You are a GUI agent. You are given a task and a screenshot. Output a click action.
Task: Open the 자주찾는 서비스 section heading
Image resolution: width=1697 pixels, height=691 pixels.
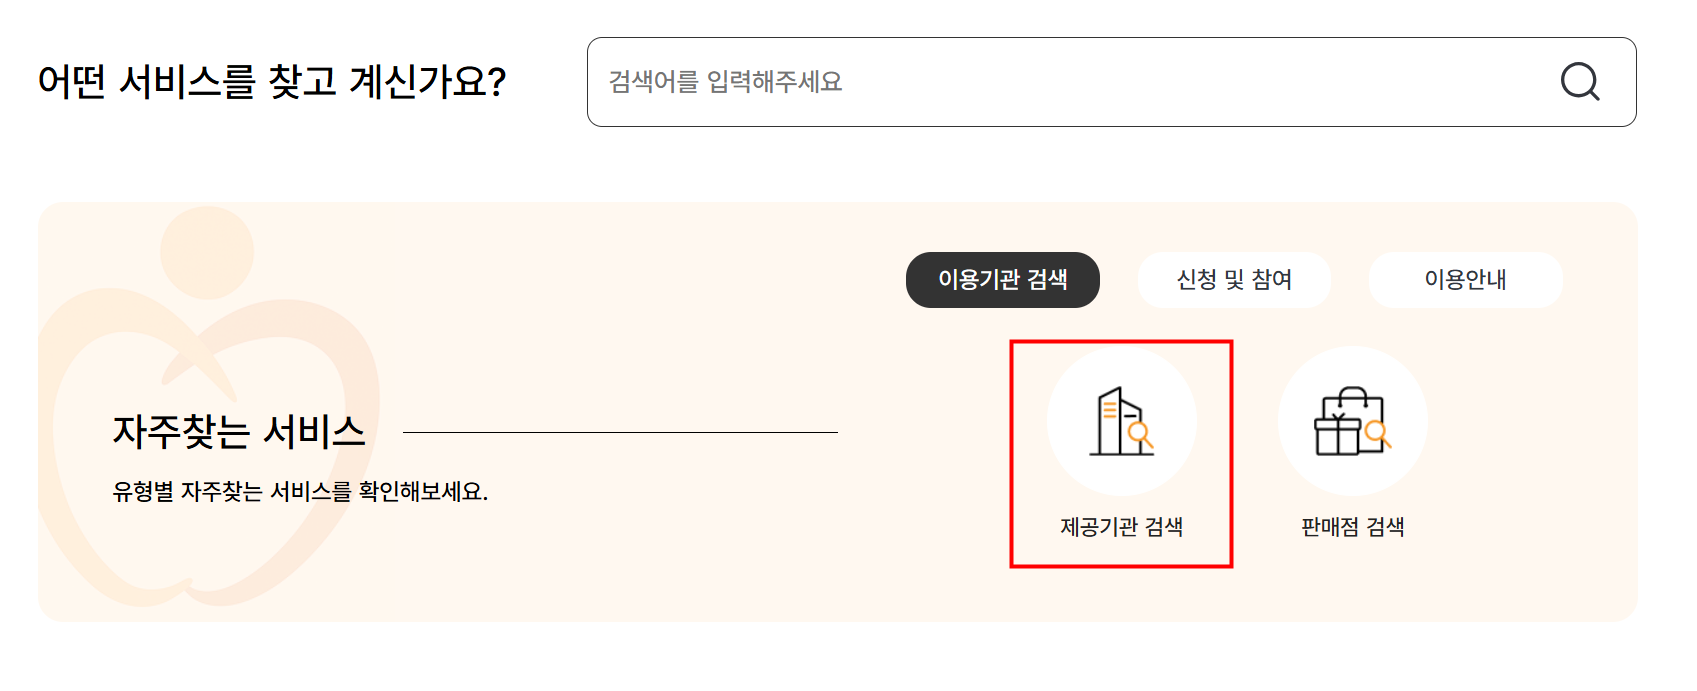pyautogui.click(x=240, y=432)
